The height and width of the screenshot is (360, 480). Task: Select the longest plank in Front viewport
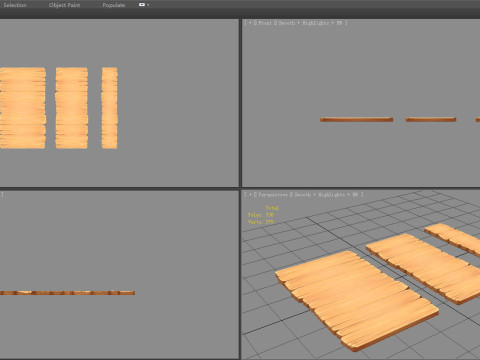click(x=356, y=119)
